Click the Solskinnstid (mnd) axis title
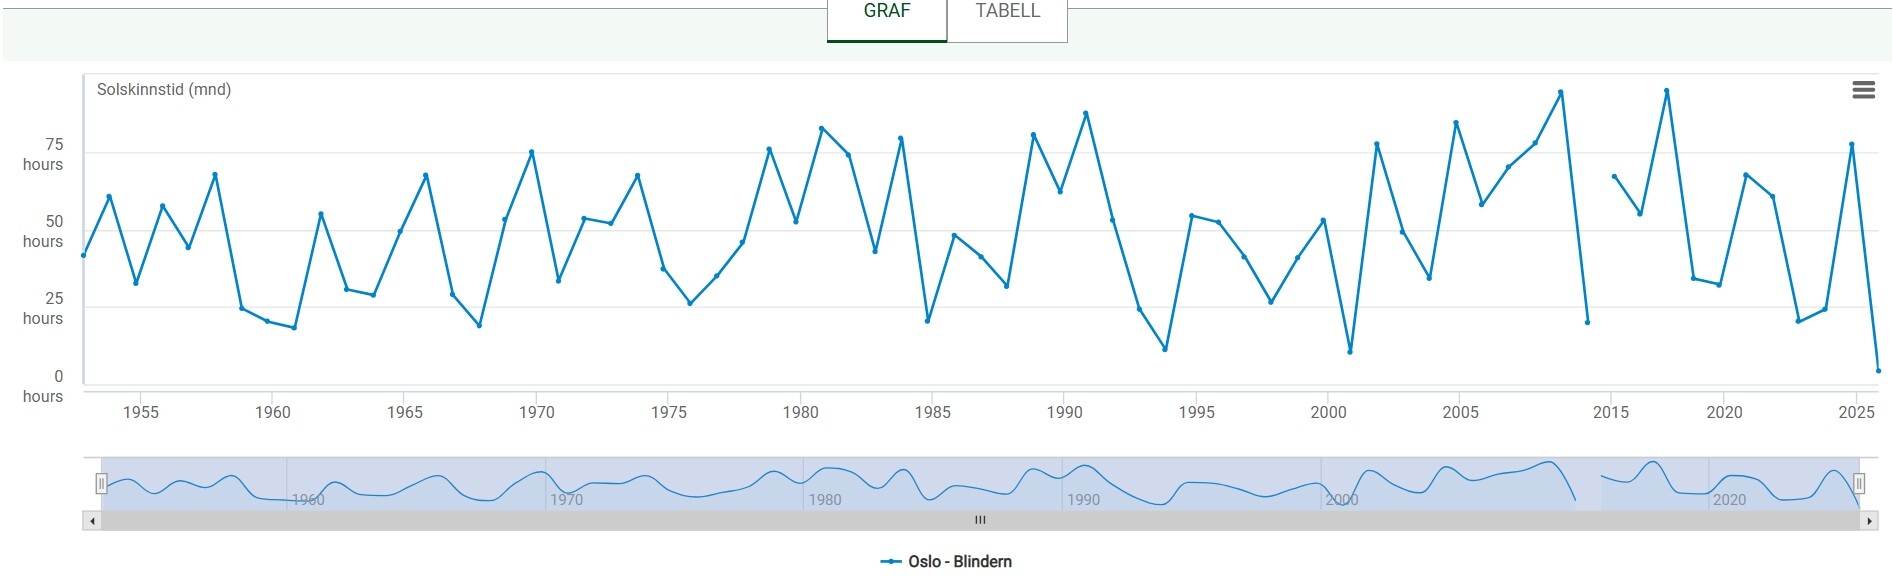This screenshot has width=1893, height=576. 164,90
